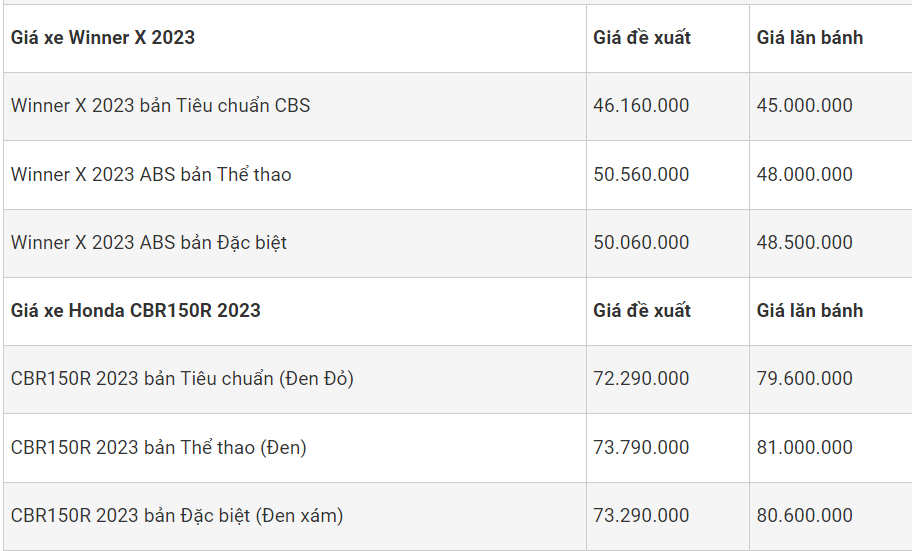912x551 pixels.
Task: Select 'Winner X 2023 ABS bản Đặc biệt' cell
Action: (x=149, y=242)
